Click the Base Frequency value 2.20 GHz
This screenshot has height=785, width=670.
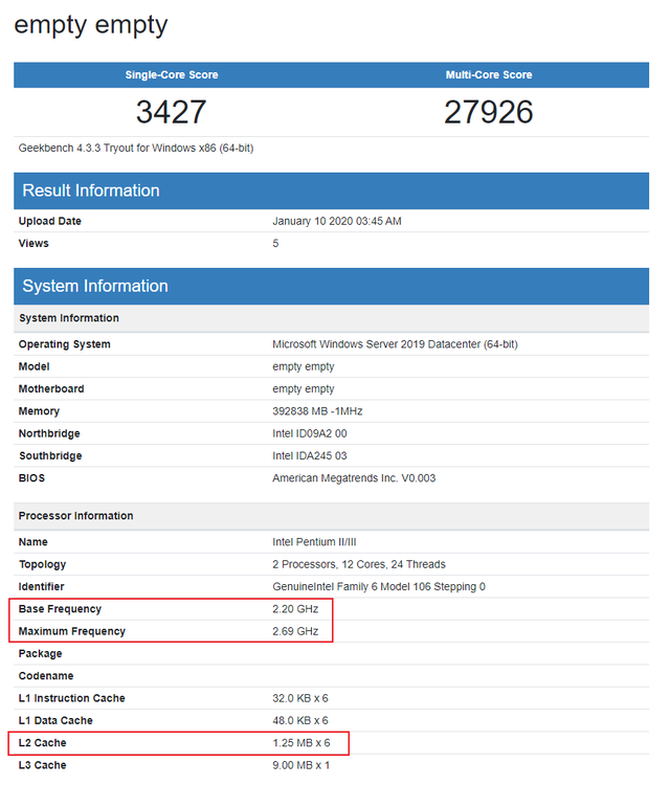coord(293,609)
